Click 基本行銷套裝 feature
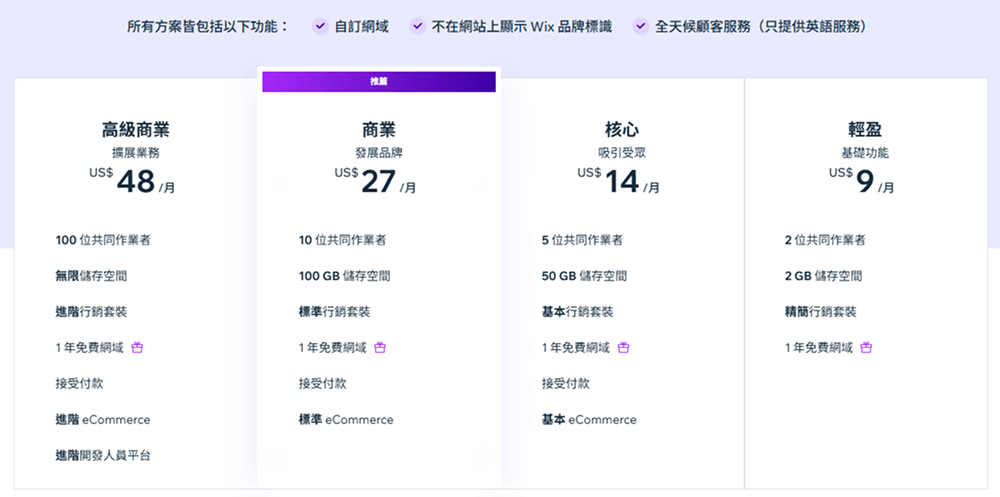Viewport: 1000px width, 497px height. pos(577,312)
